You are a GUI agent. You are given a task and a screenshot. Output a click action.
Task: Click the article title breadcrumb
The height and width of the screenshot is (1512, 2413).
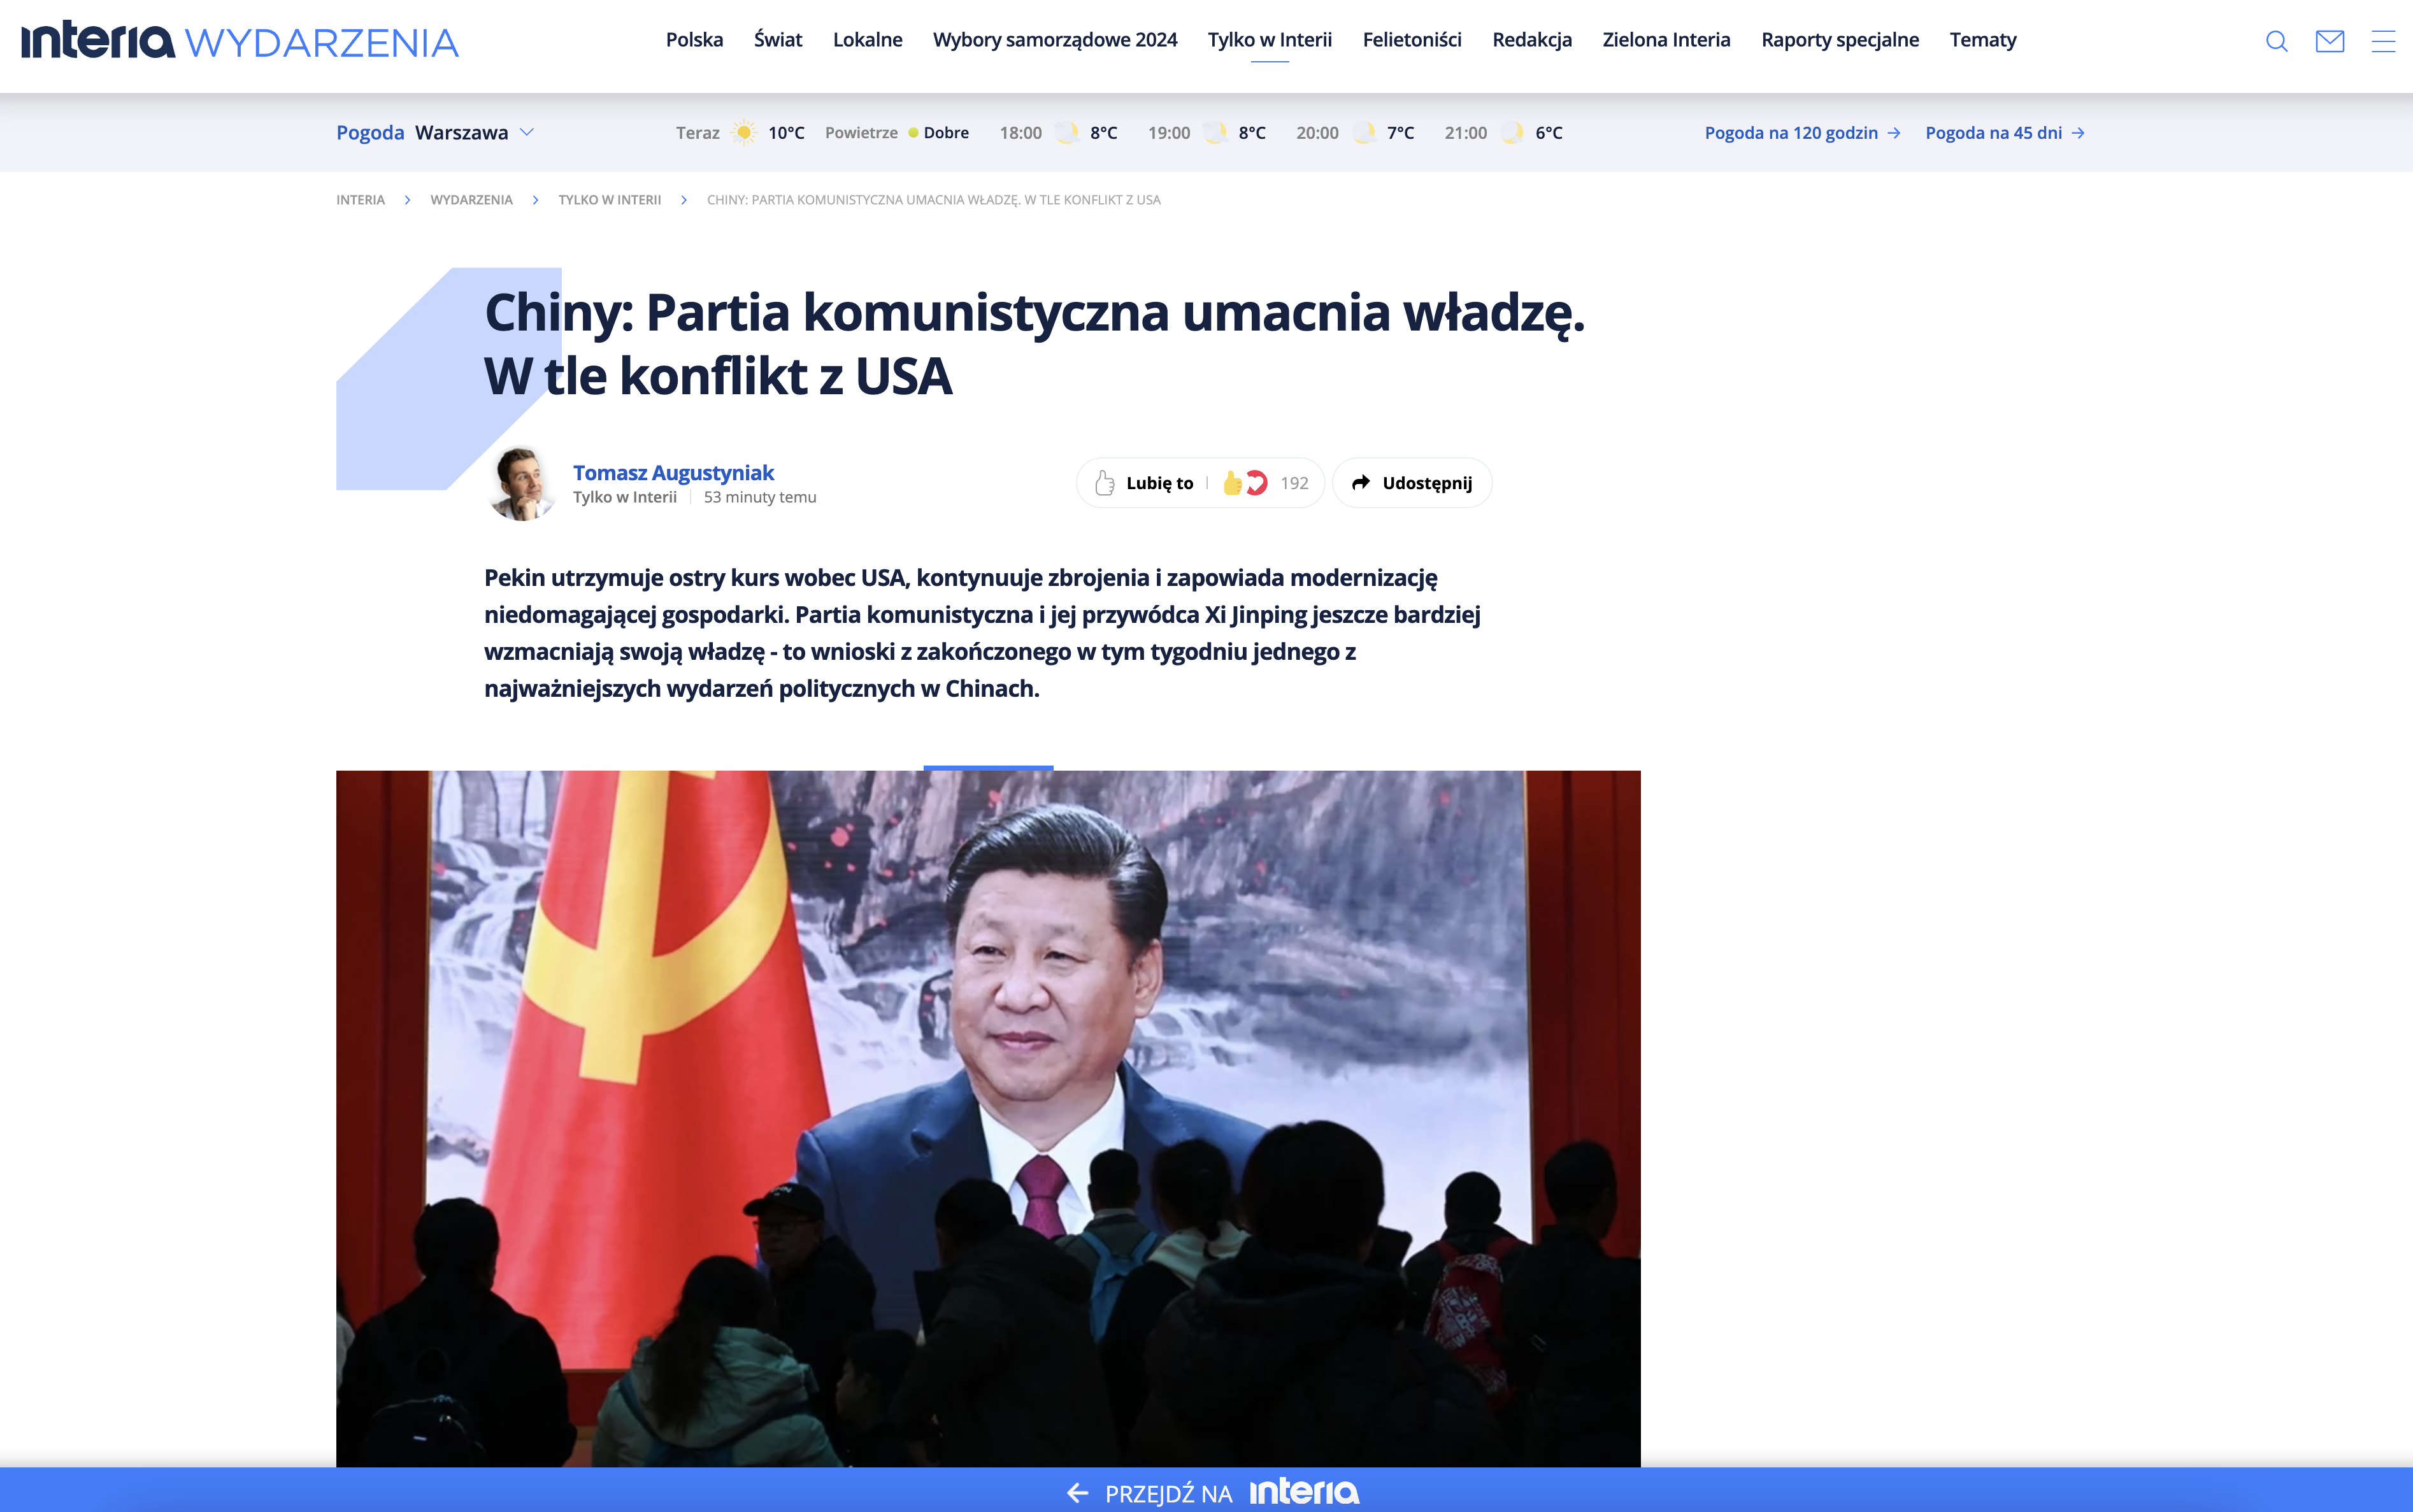pyautogui.click(x=933, y=200)
